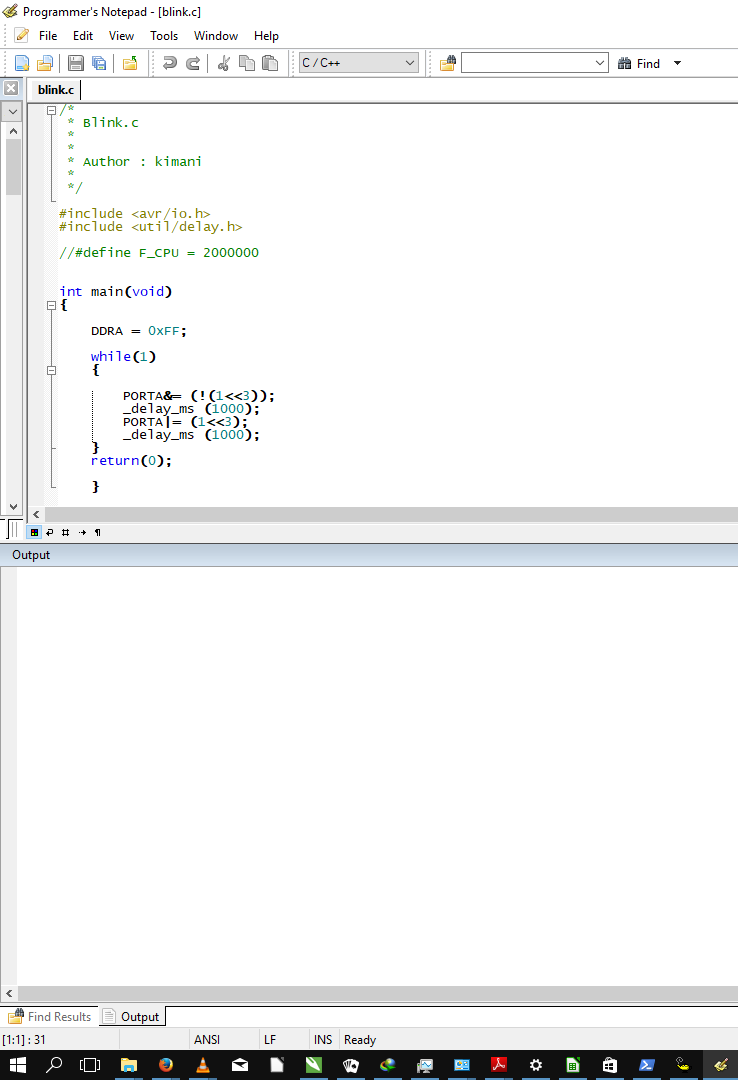
Task: Click the [1:1] : 31 cursor position entry
Action: tap(25, 1039)
